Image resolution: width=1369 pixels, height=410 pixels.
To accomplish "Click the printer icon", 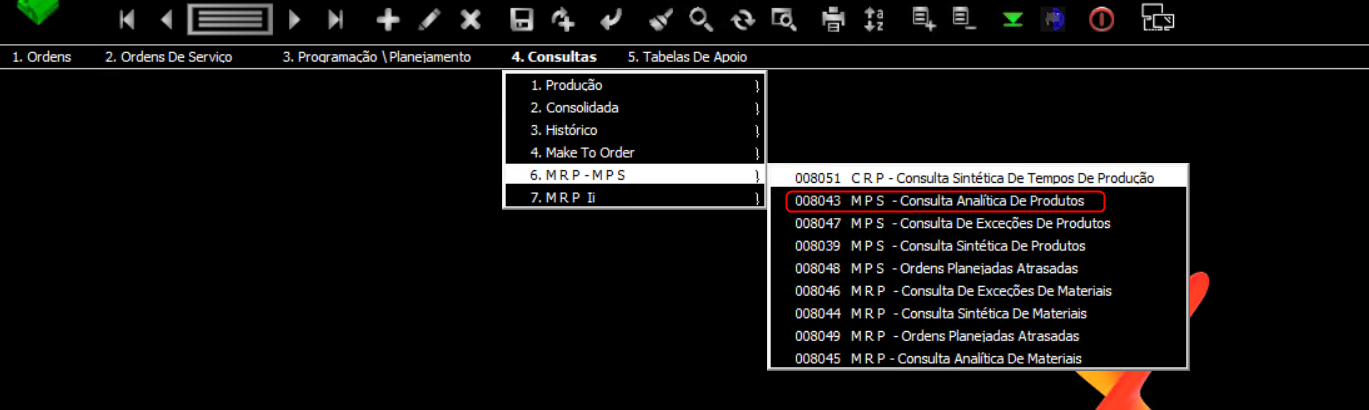I will [x=832, y=19].
